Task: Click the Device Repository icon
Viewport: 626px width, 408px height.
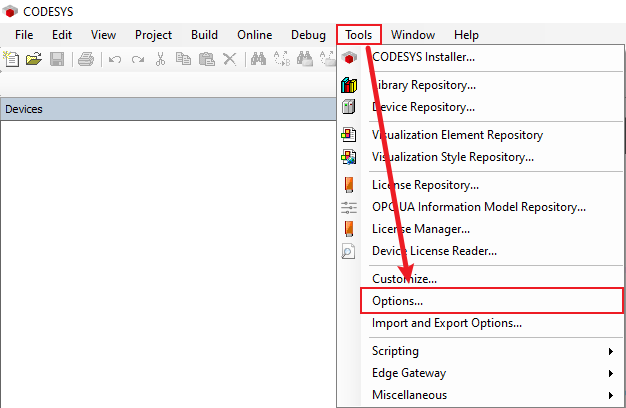Action: pyautogui.click(x=349, y=107)
